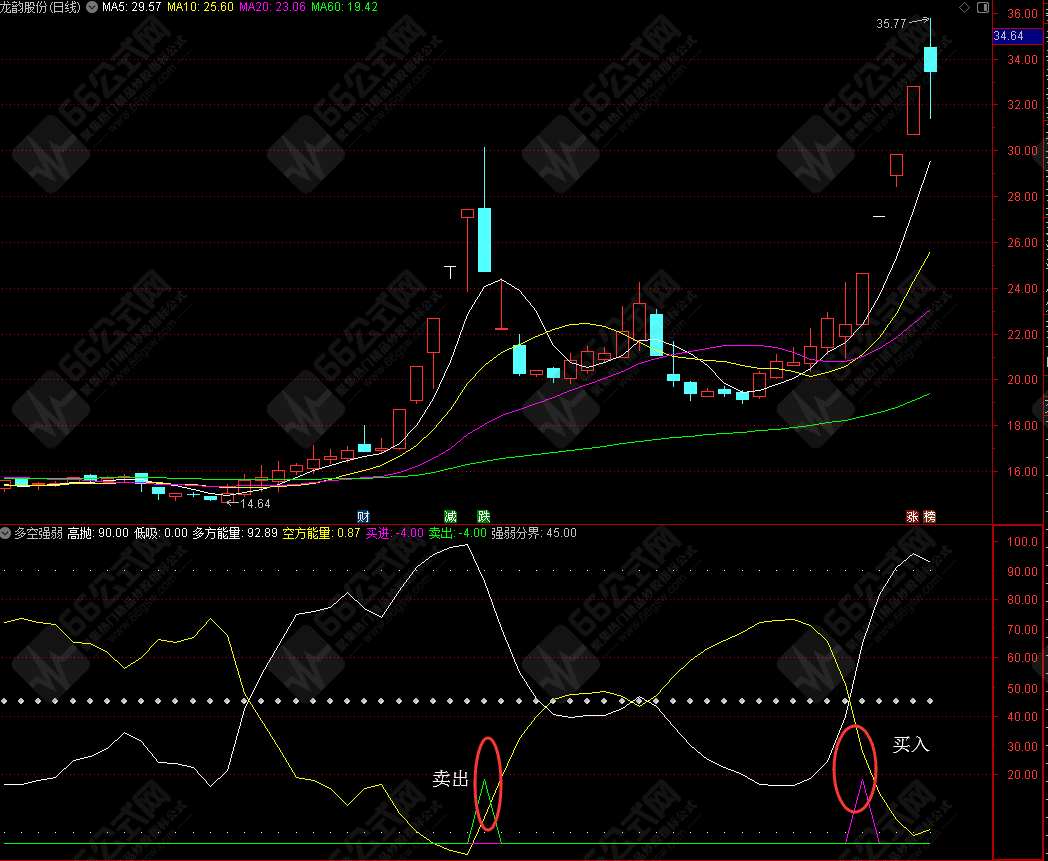Click the 强弱分界: 45.00 value
This screenshot has height=861, width=1048.
[534, 533]
